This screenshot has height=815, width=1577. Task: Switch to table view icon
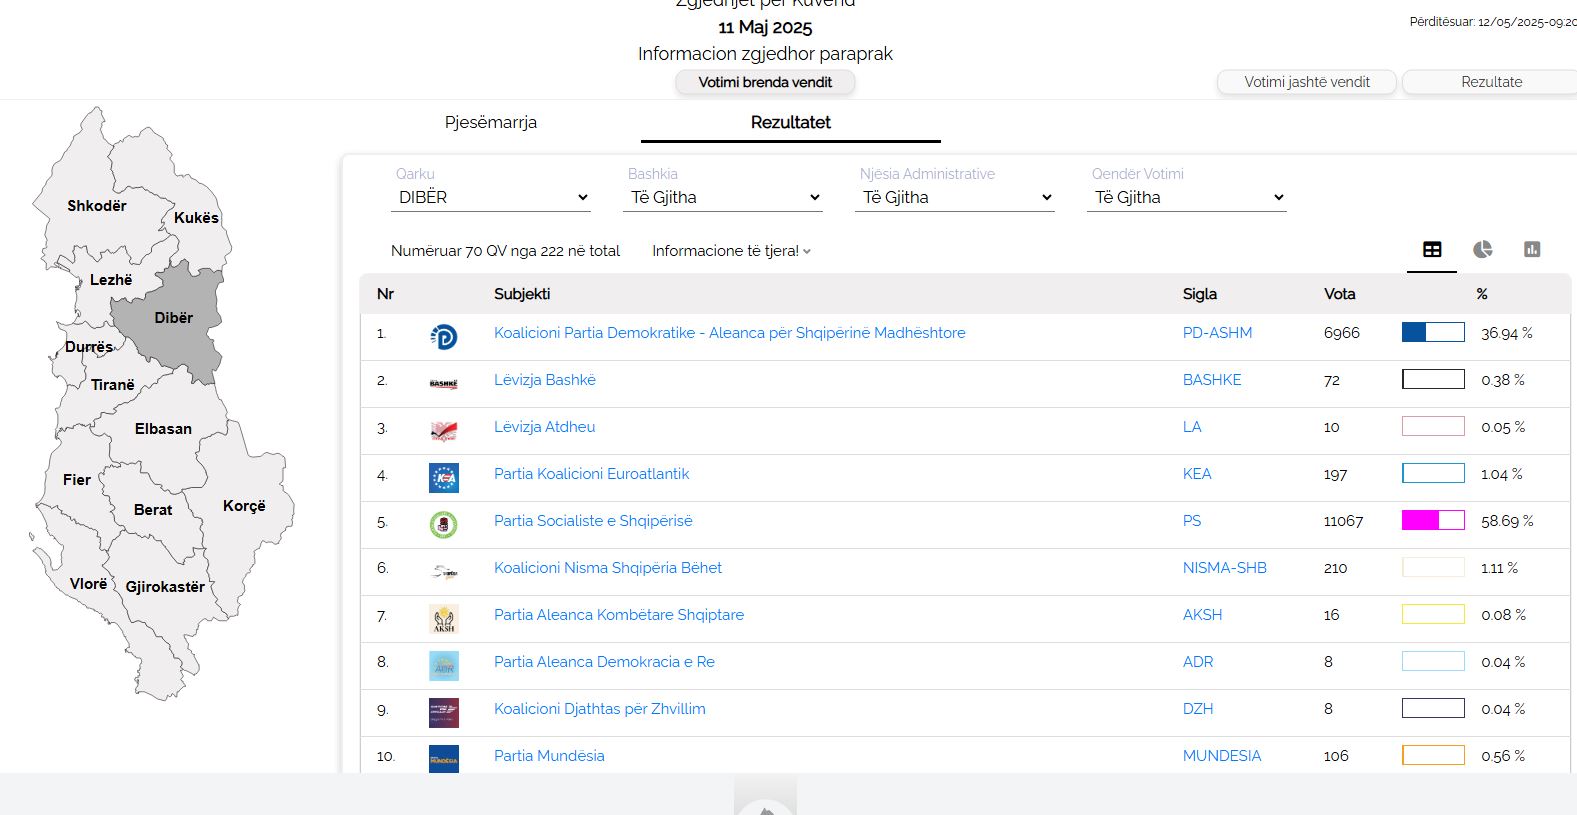pyautogui.click(x=1432, y=249)
